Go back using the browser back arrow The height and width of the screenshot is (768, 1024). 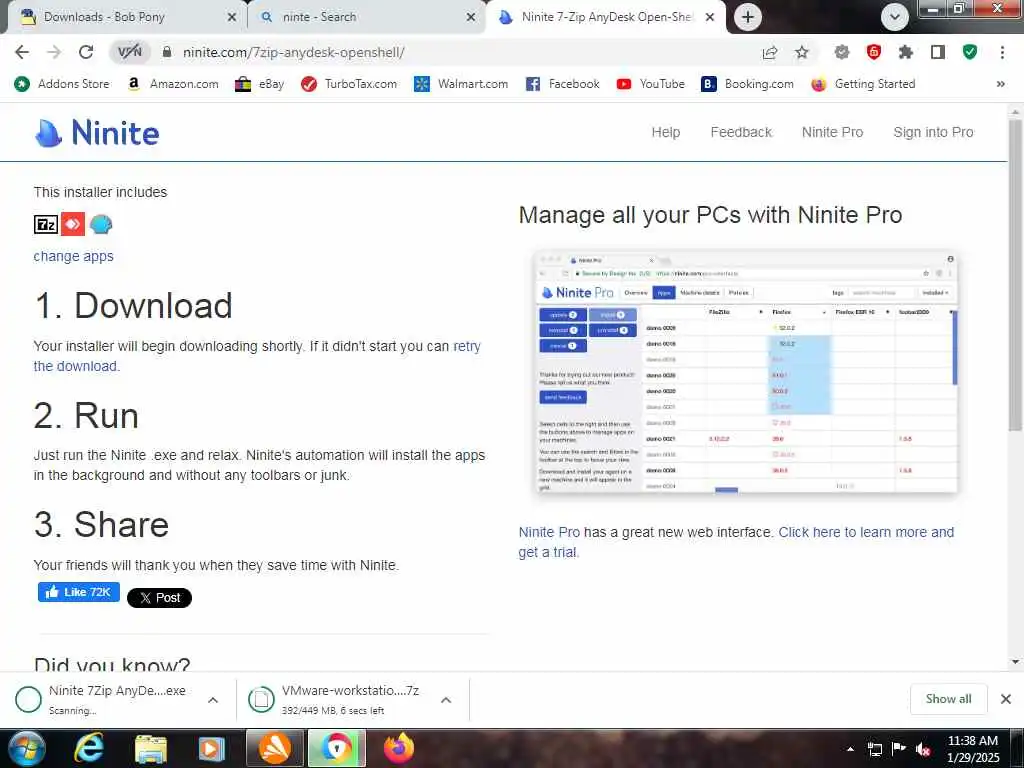(22, 52)
